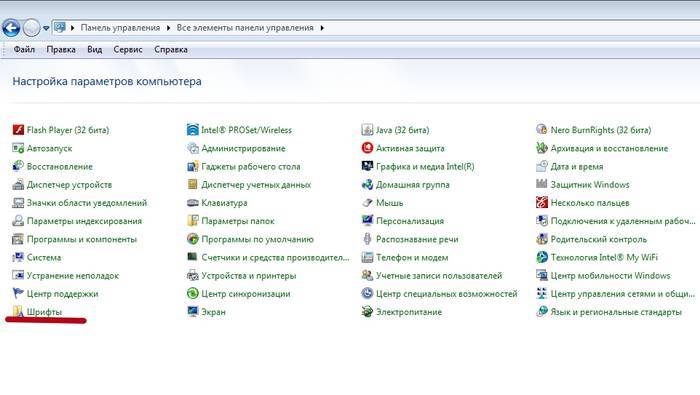Open Технология Intel My WiFi link
Image resolution: width=700 pixels, height=395 pixels.
click(x=604, y=258)
